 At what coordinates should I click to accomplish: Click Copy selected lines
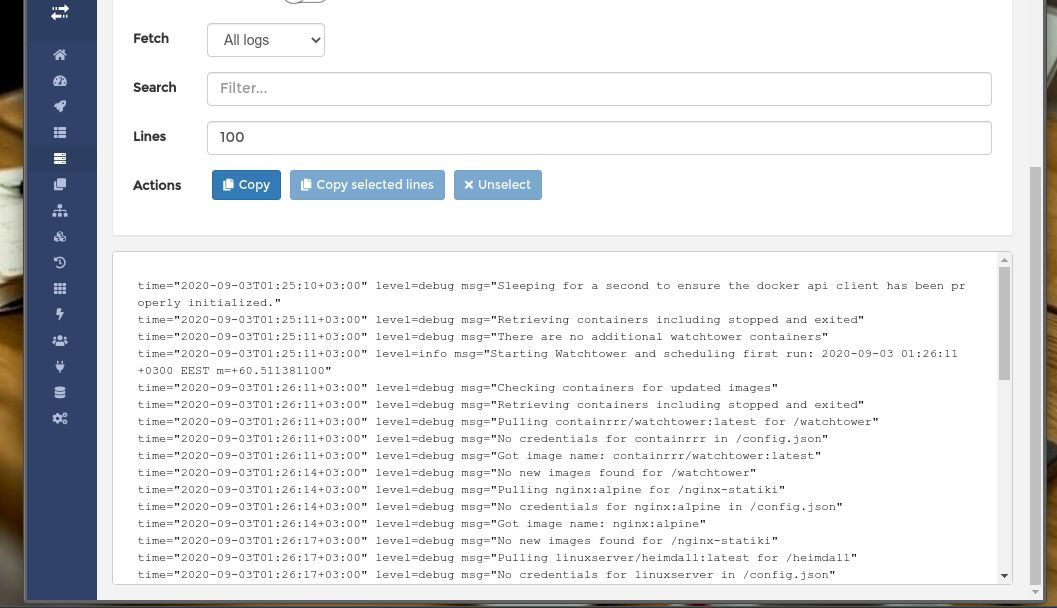point(366,184)
